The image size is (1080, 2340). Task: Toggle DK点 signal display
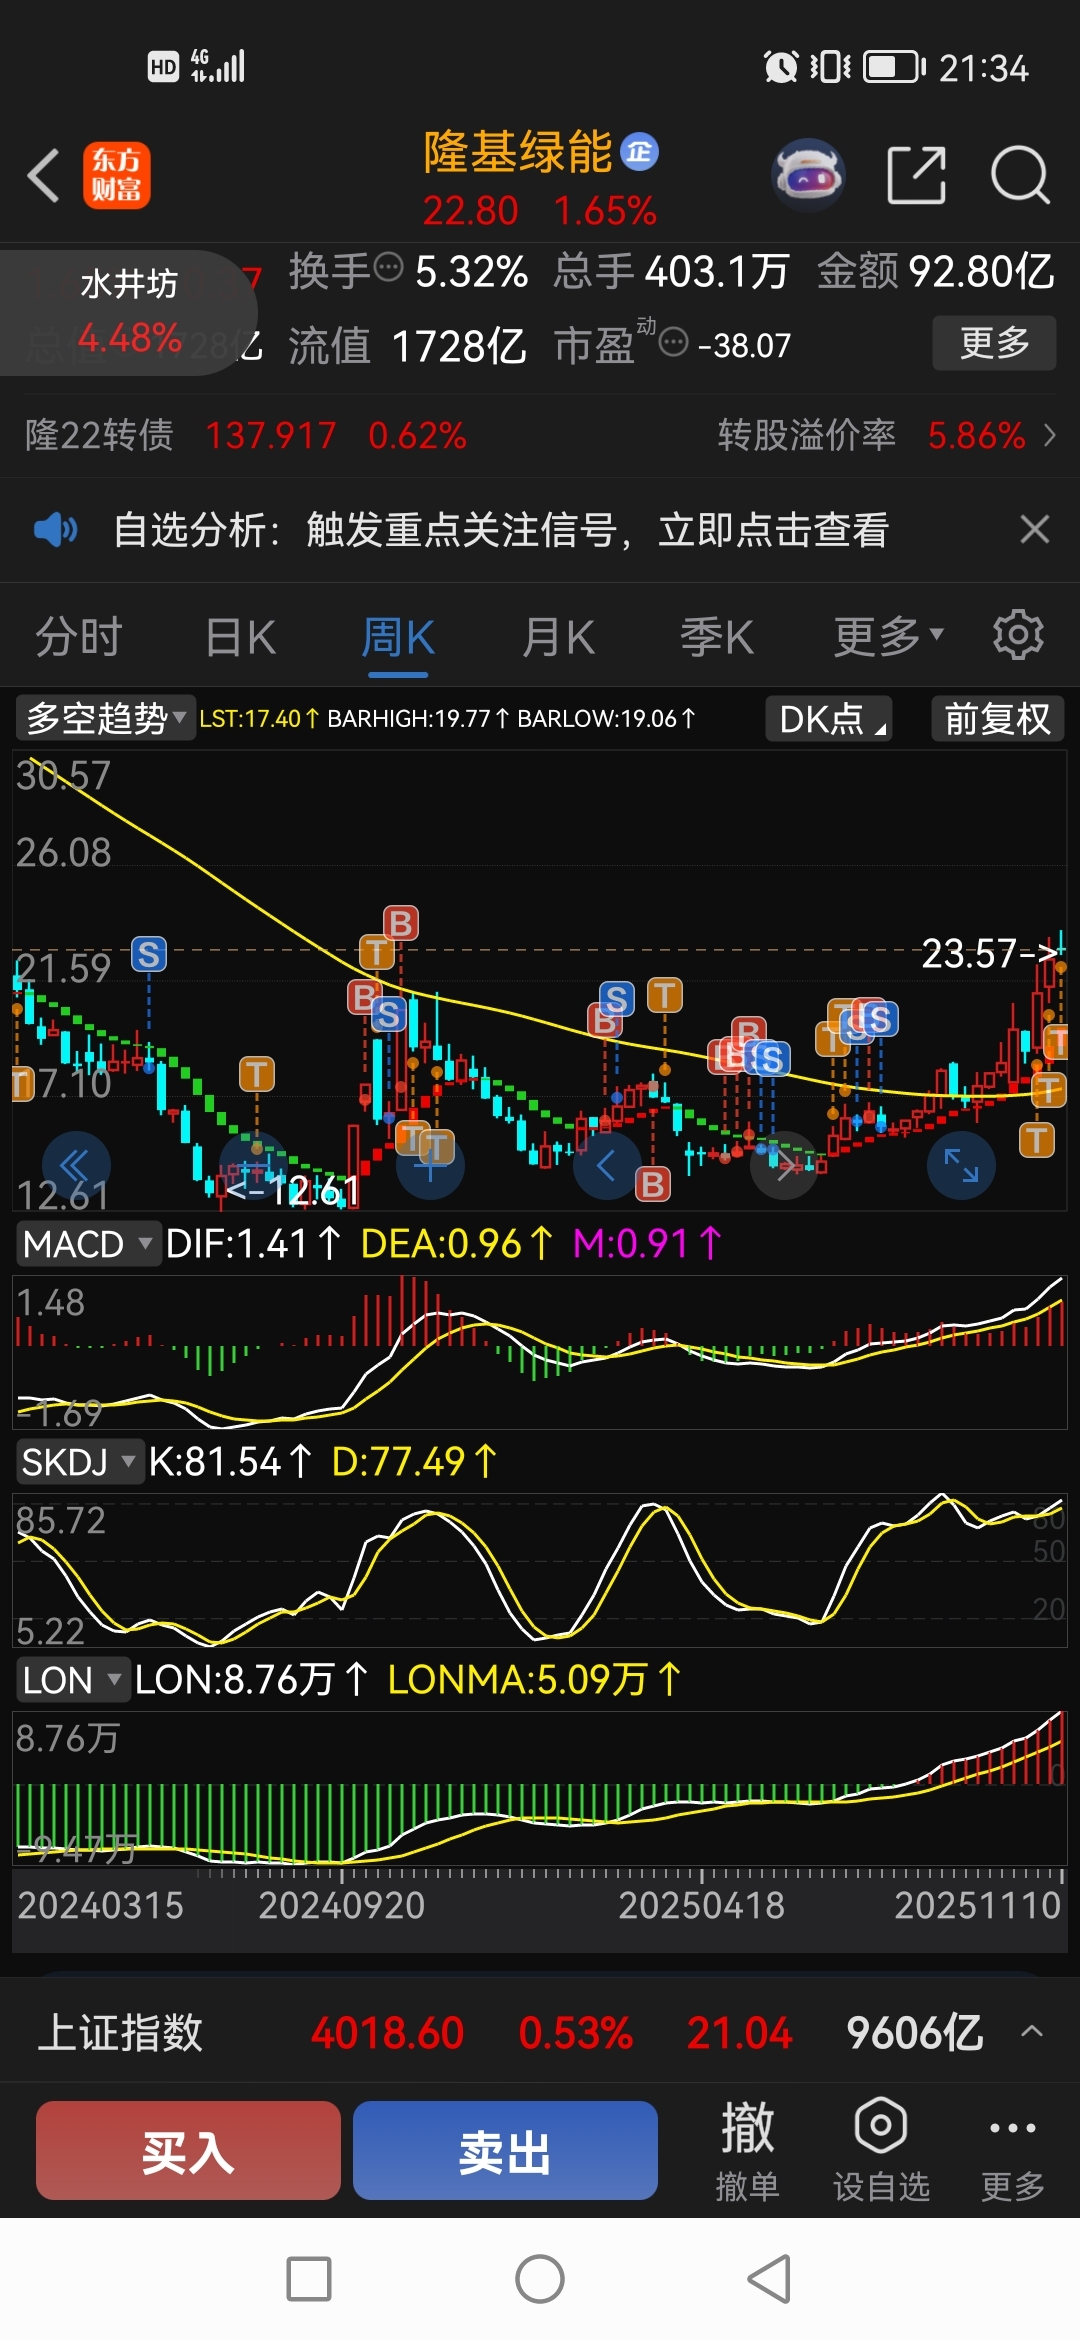829,719
